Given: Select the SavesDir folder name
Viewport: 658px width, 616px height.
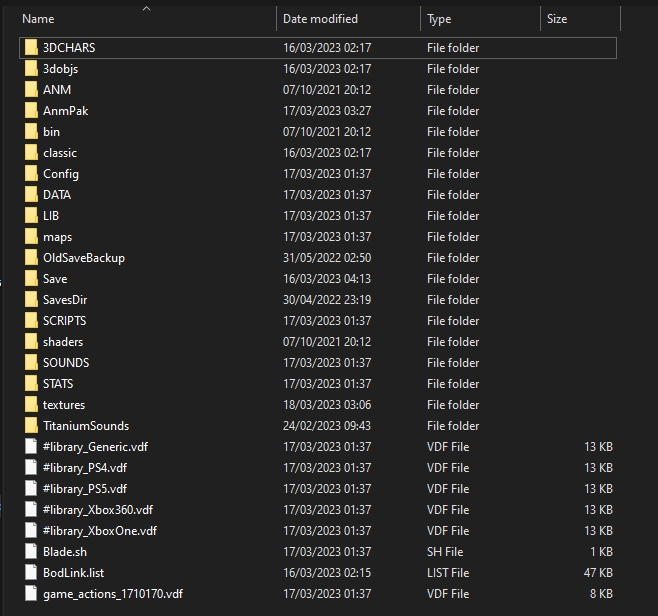Looking at the screenshot, I should click(65, 300).
